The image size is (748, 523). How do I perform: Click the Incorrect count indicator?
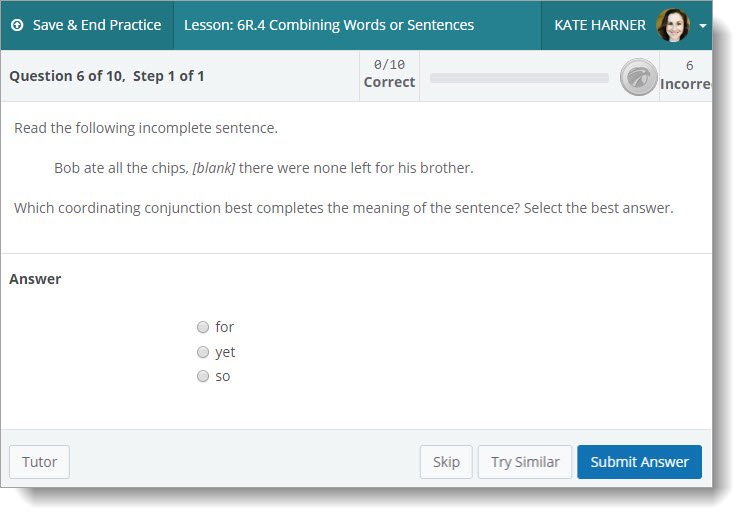688,75
